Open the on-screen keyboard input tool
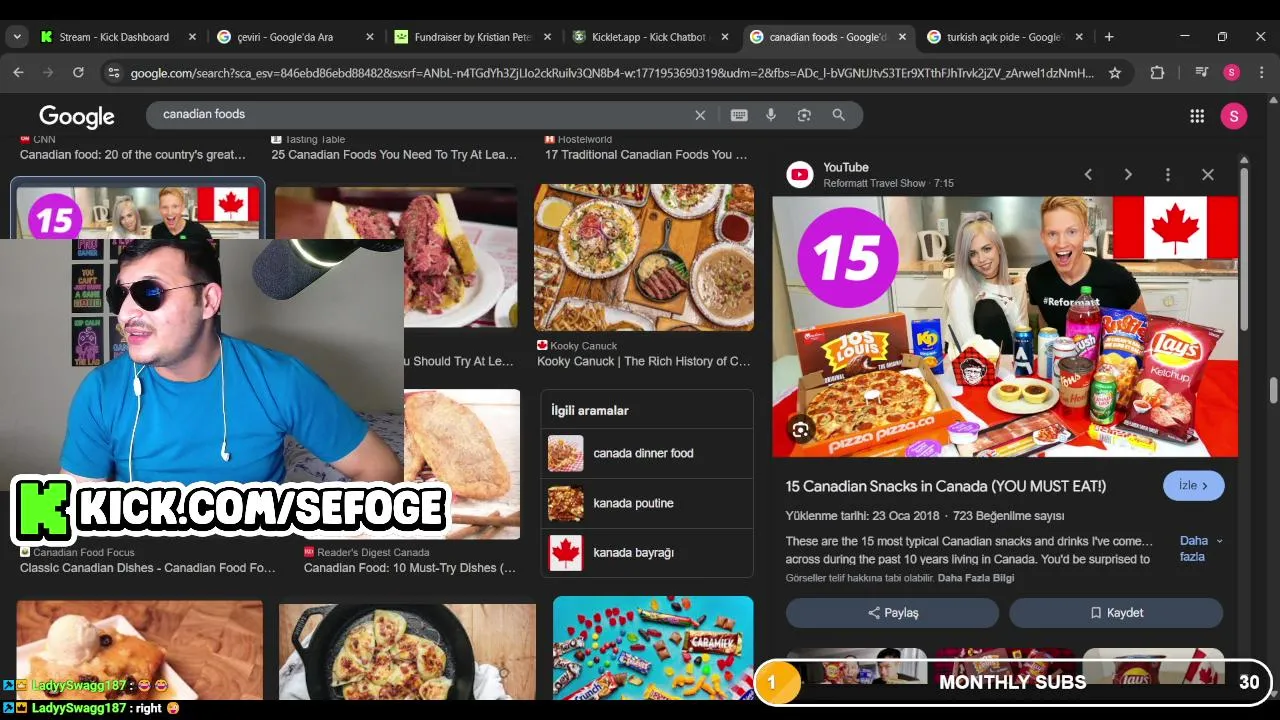1280x720 pixels. pos(739,115)
